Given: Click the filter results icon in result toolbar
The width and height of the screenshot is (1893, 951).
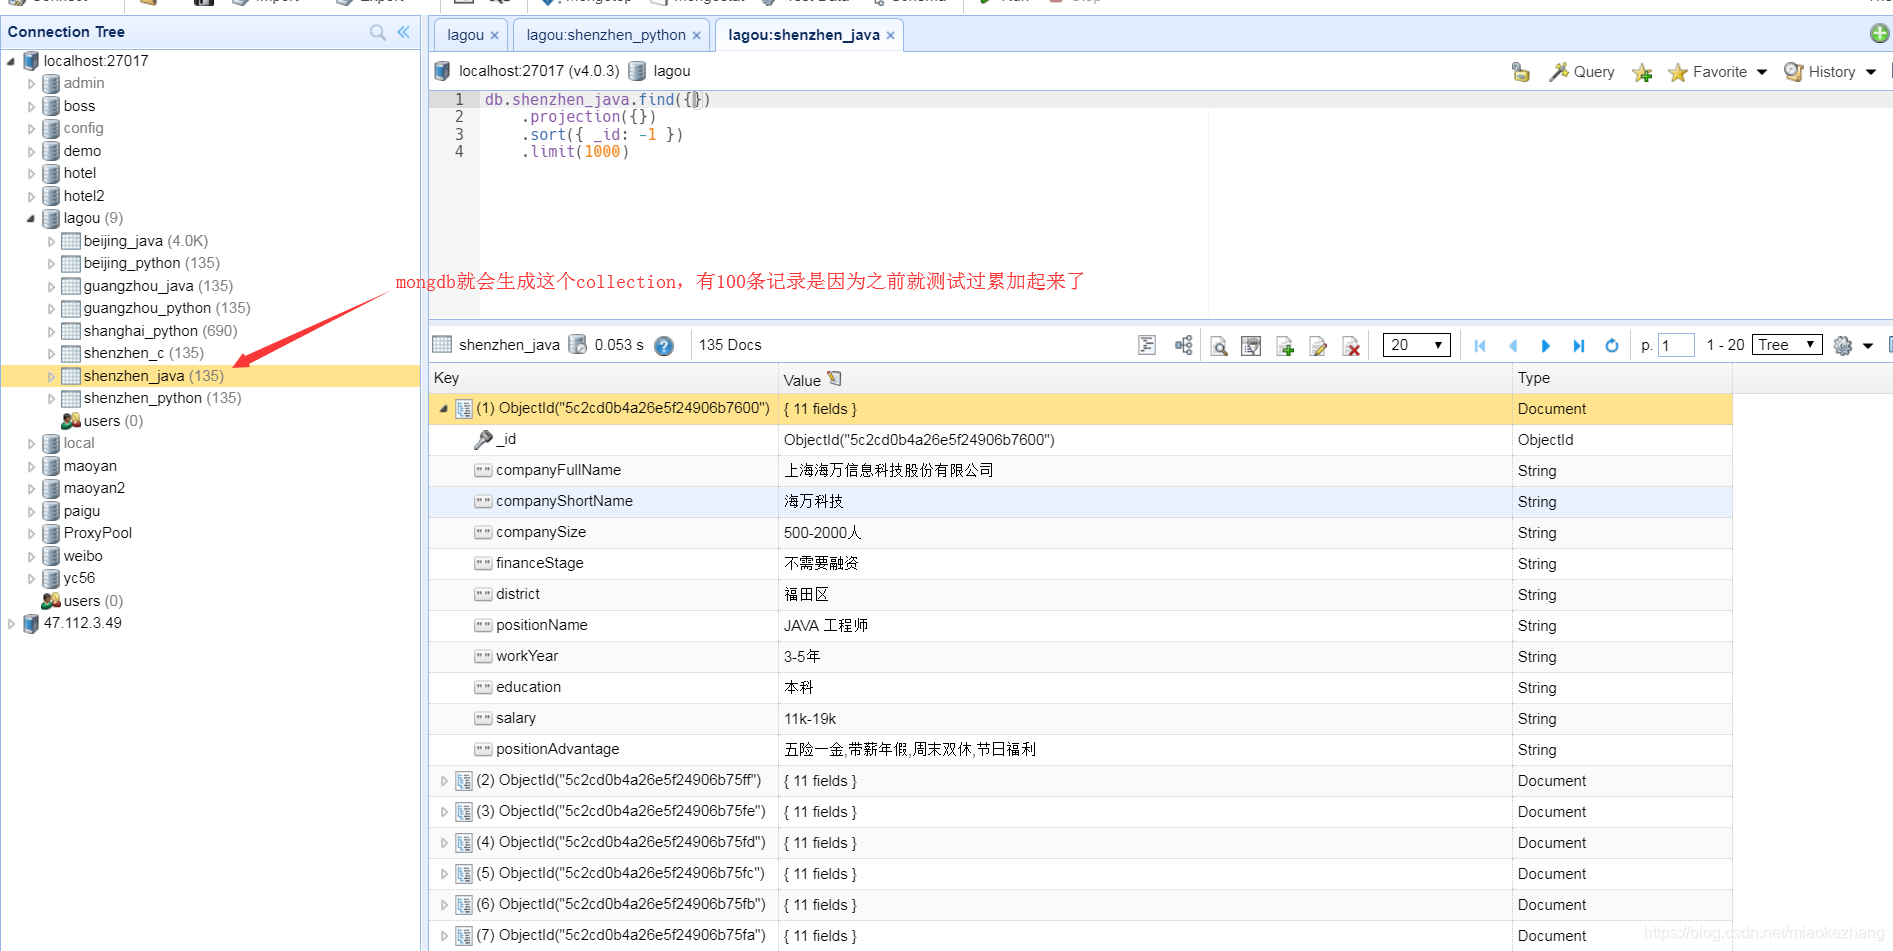Looking at the screenshot, I should click(1251, 346).
